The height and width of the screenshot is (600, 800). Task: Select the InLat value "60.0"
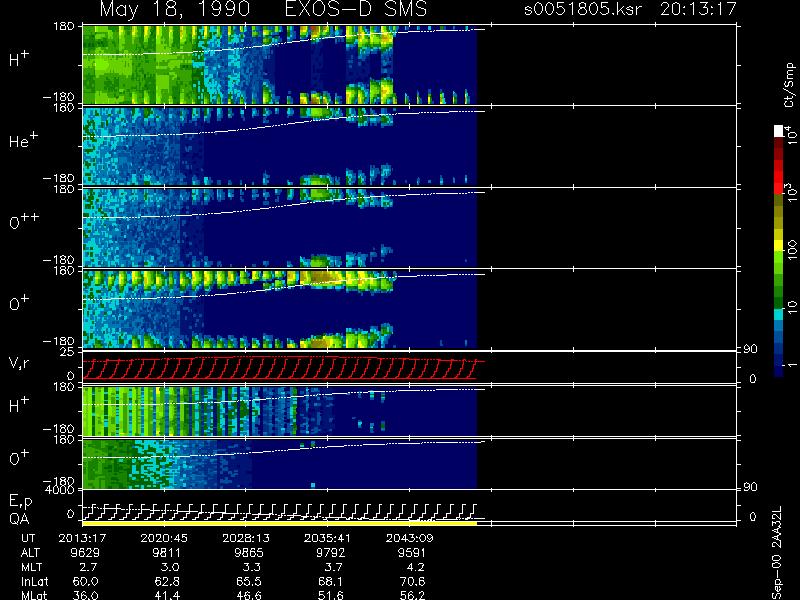click(x=85, y=581)
